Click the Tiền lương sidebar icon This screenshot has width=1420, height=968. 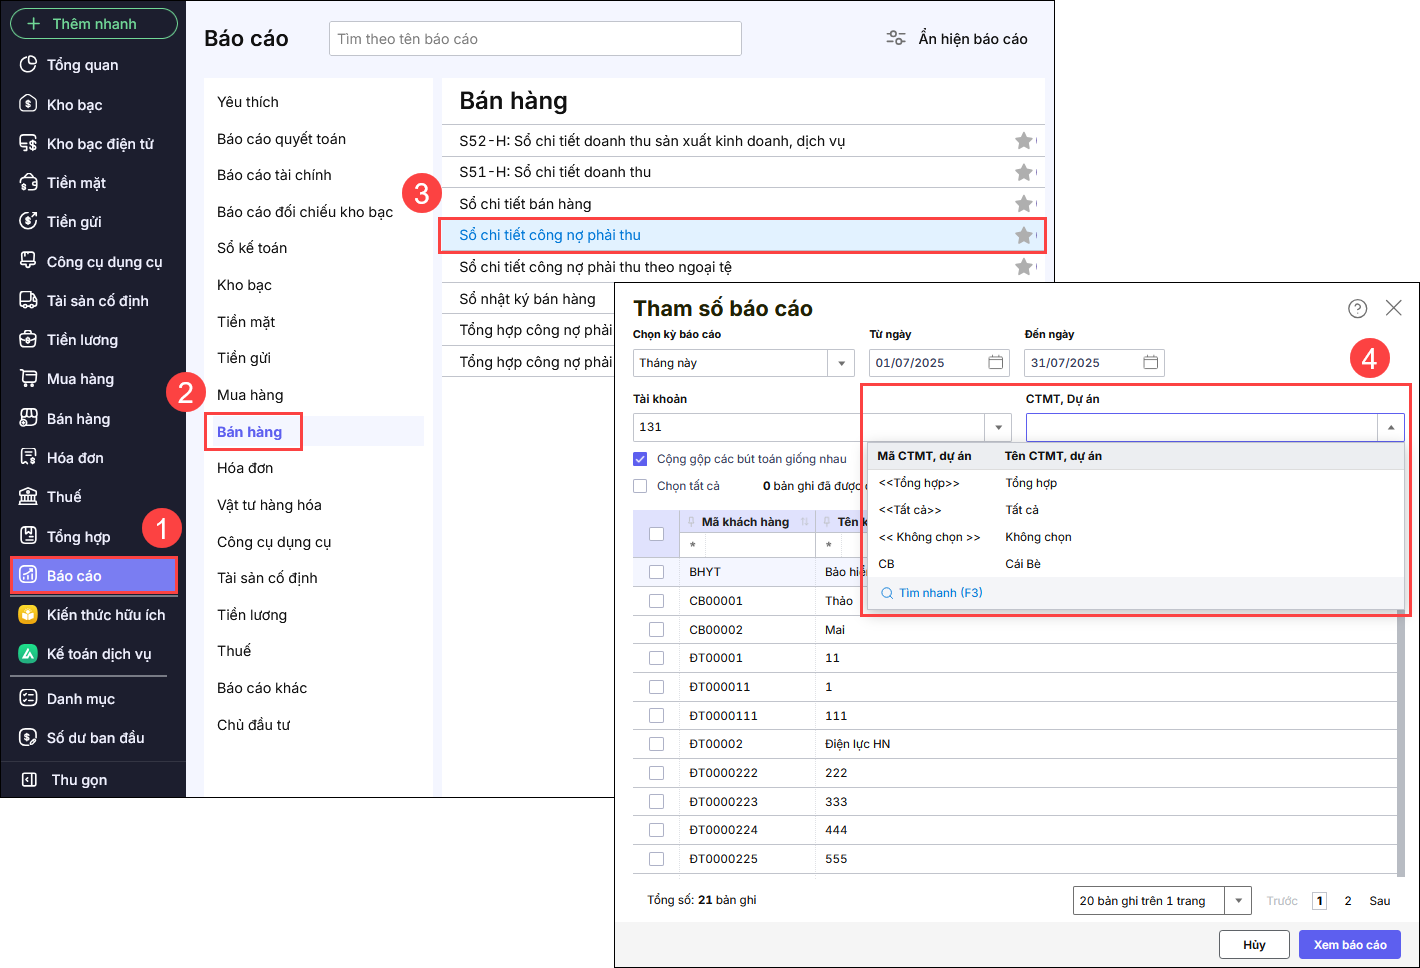(29, 340)
